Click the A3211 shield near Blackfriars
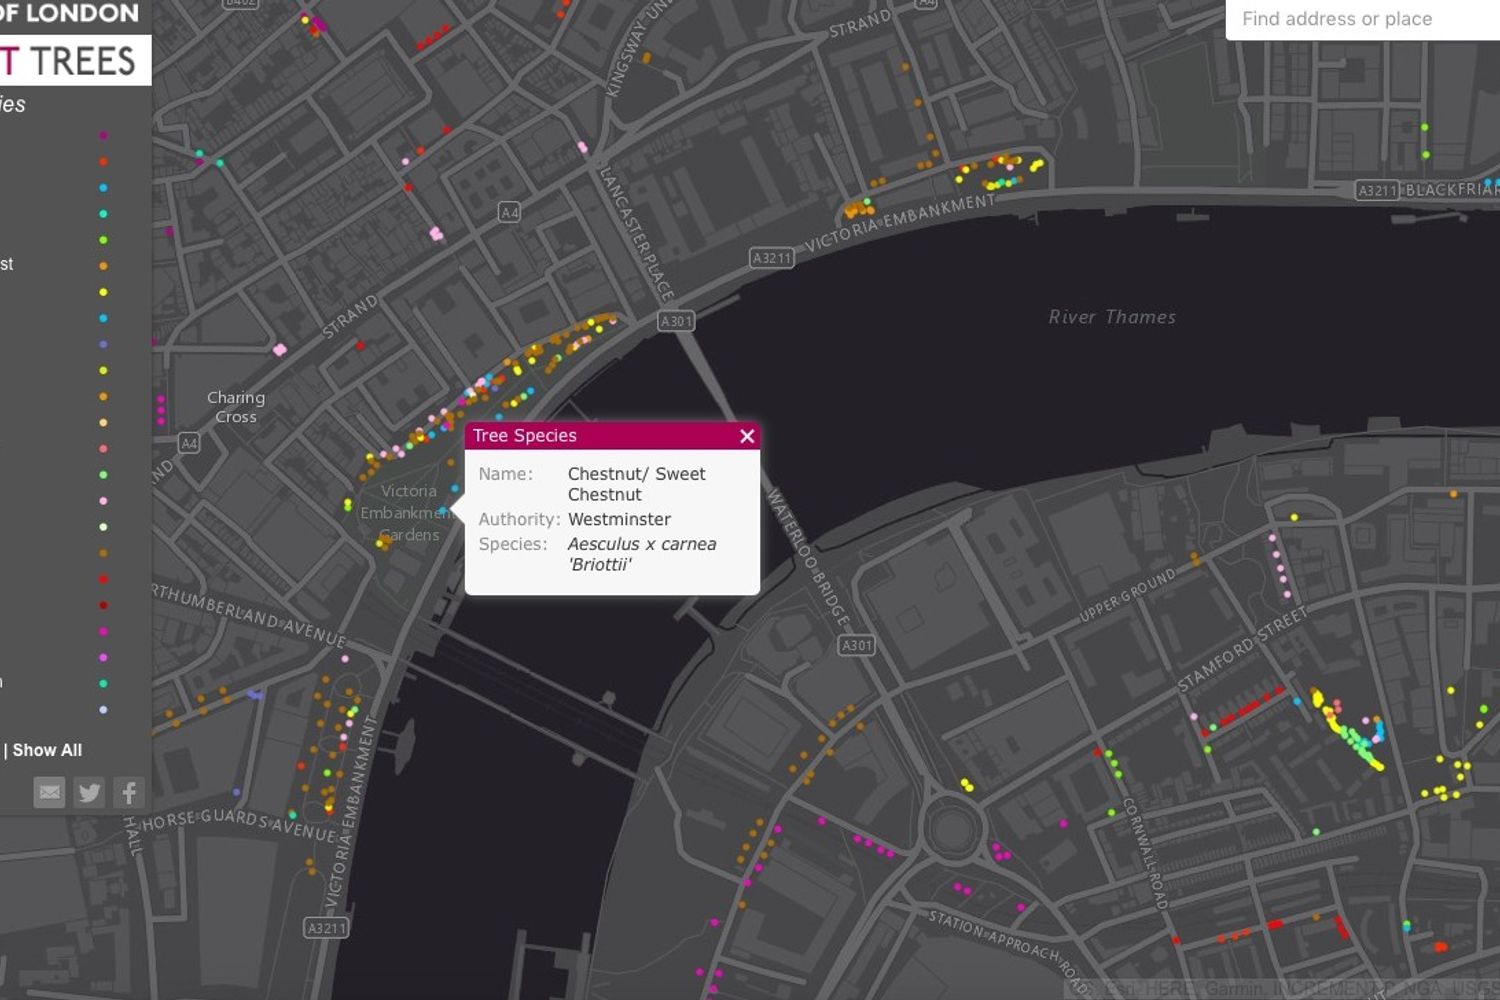This screenshot has width=1500, height=1000. click(1376, 190)
